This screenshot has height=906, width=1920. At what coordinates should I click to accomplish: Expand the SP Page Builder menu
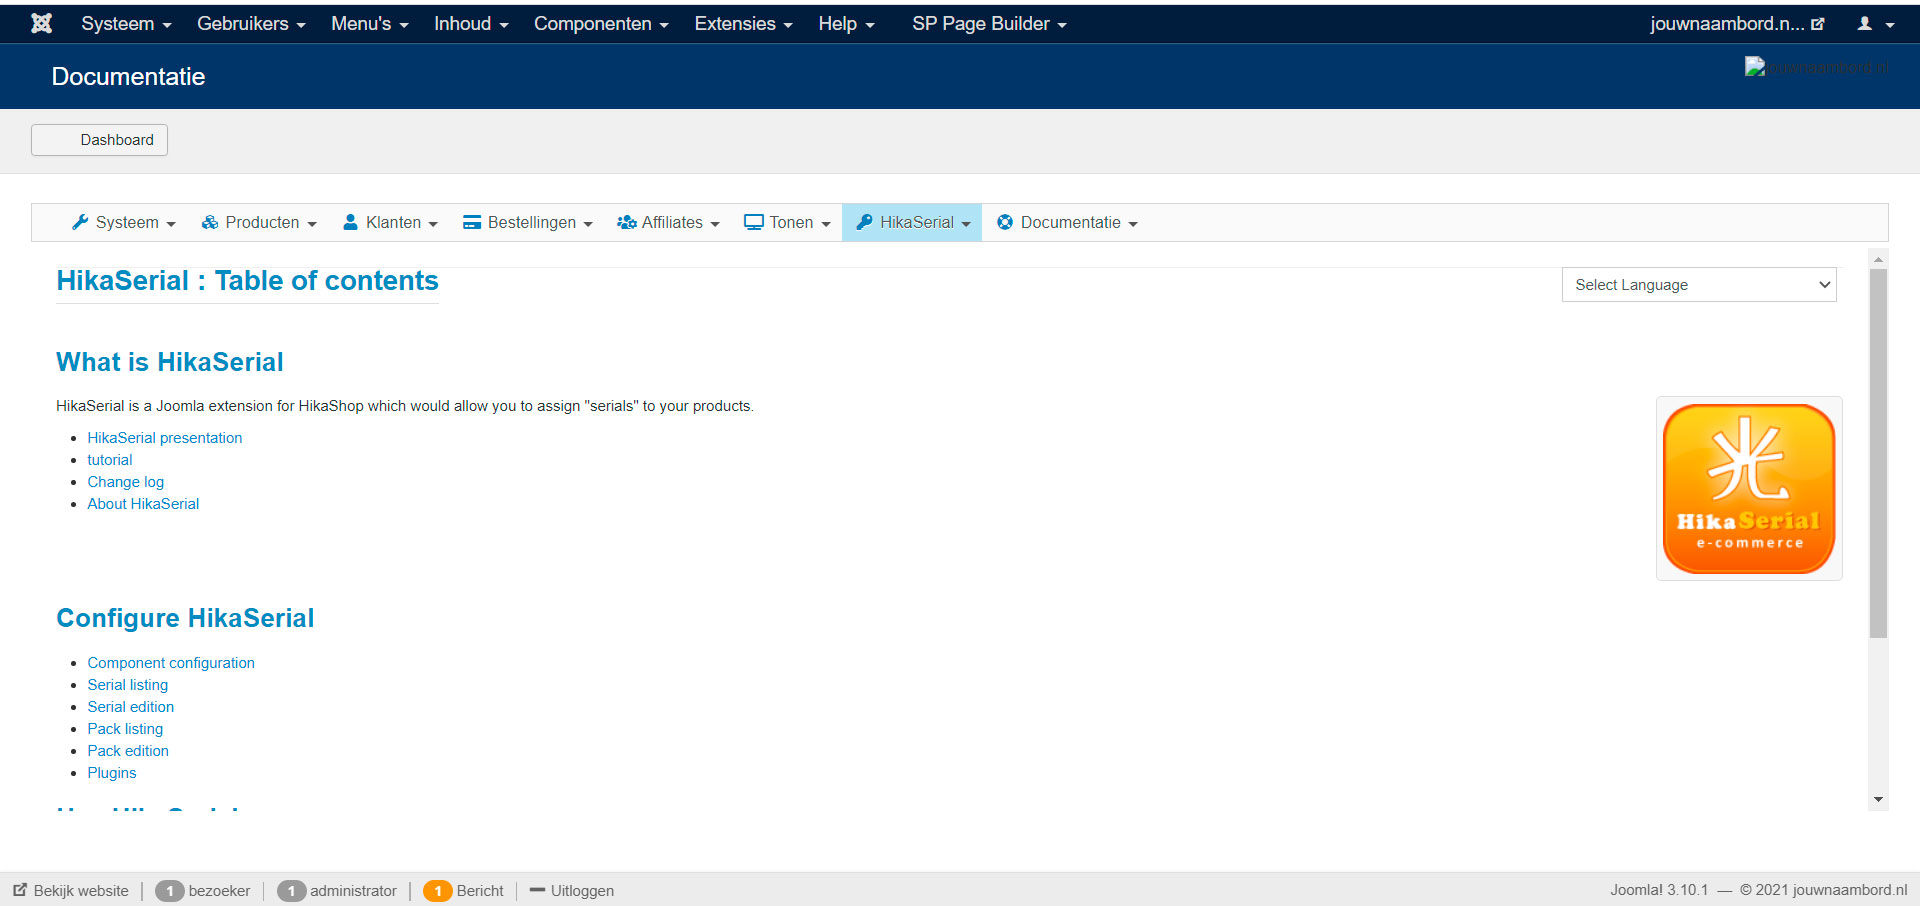point(989,23)
